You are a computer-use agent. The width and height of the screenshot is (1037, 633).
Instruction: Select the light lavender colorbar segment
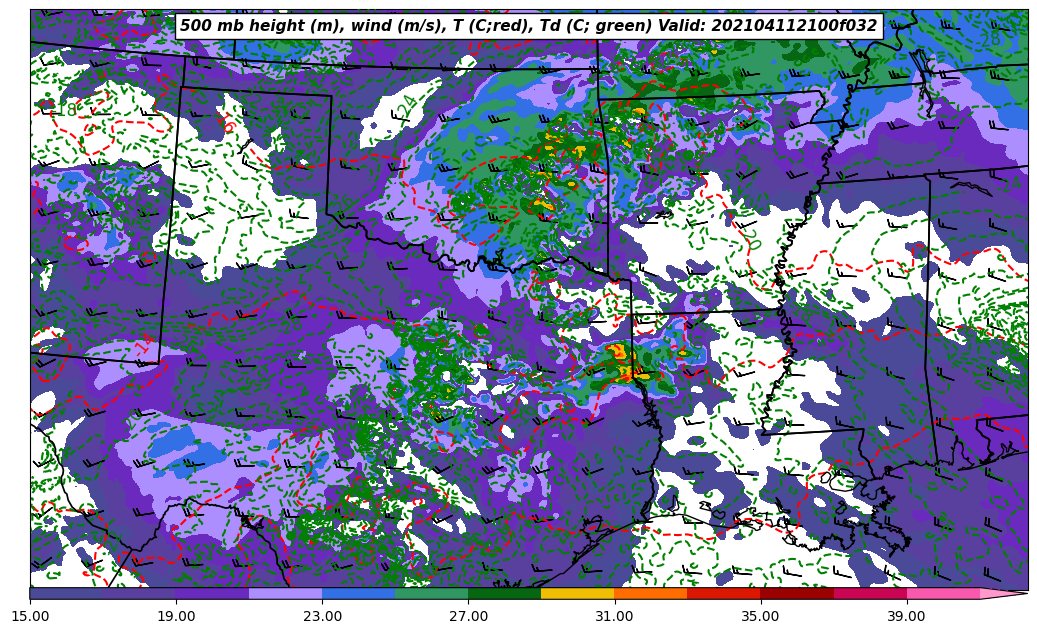tap(285, 593)
